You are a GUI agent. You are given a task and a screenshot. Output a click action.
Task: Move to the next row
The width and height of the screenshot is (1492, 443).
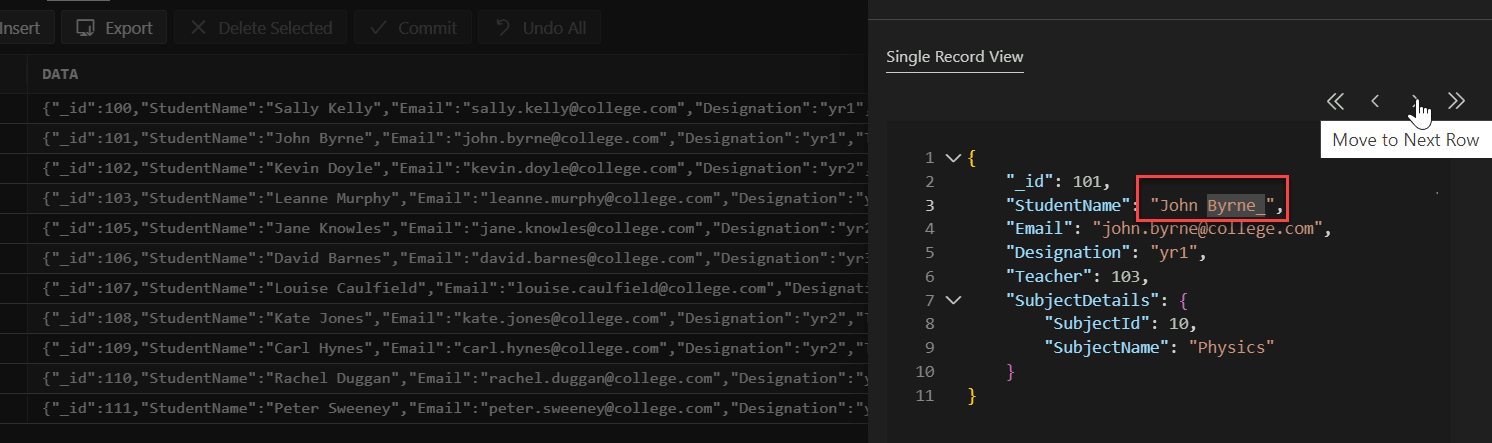tap(1415, 101)
